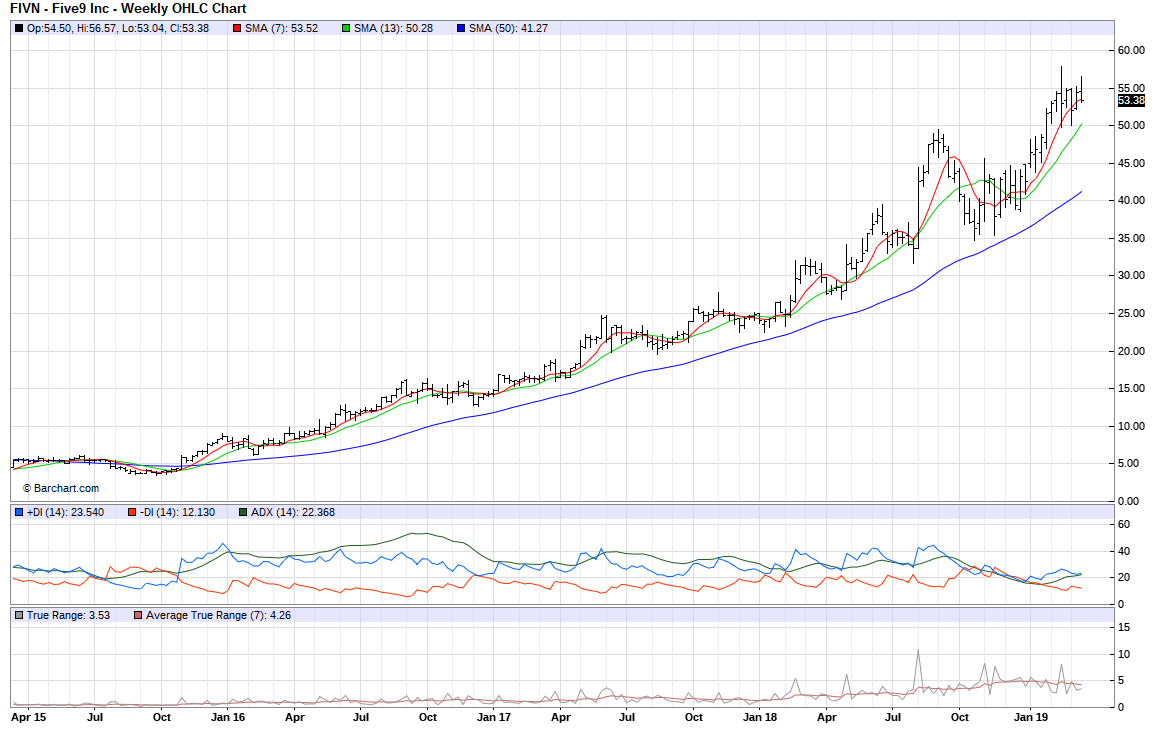Click the SMA (50): 41.27 legend text
This screenshot has width=1156, height=748.
(508, 28)
